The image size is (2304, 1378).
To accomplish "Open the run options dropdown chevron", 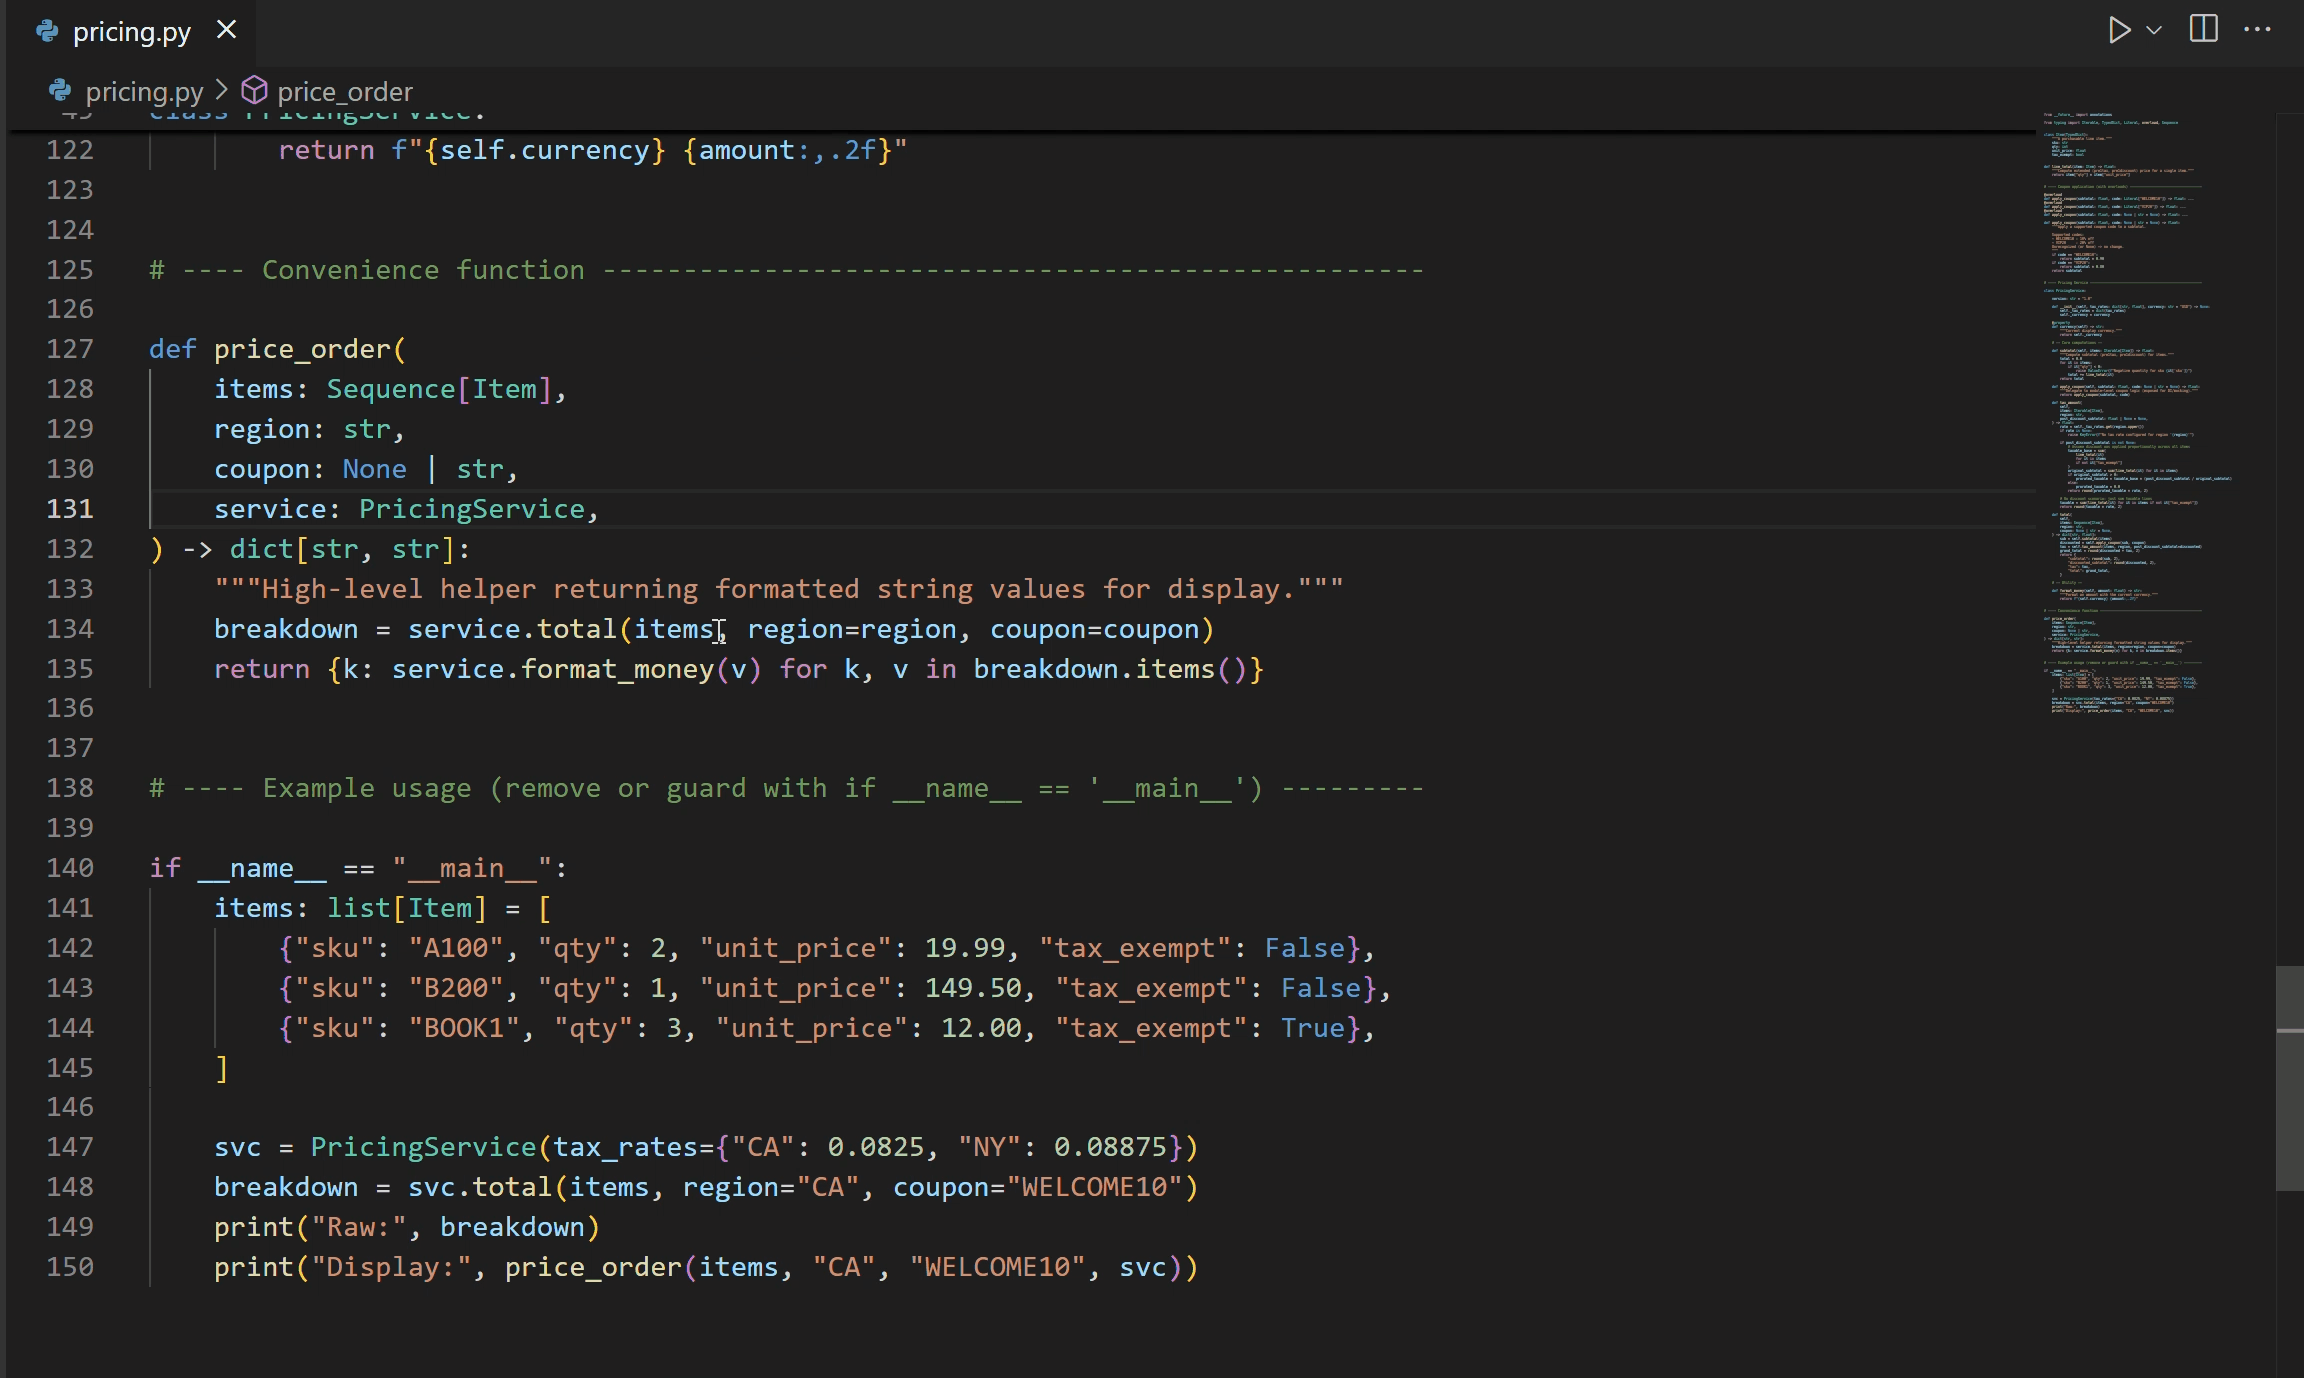I will (x=2154, y=30).
